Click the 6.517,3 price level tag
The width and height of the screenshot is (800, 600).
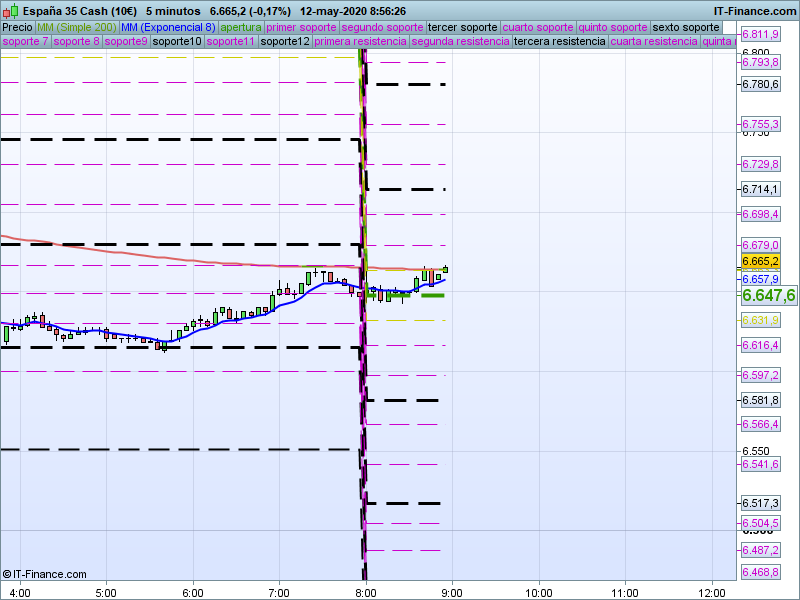point(761,504)
